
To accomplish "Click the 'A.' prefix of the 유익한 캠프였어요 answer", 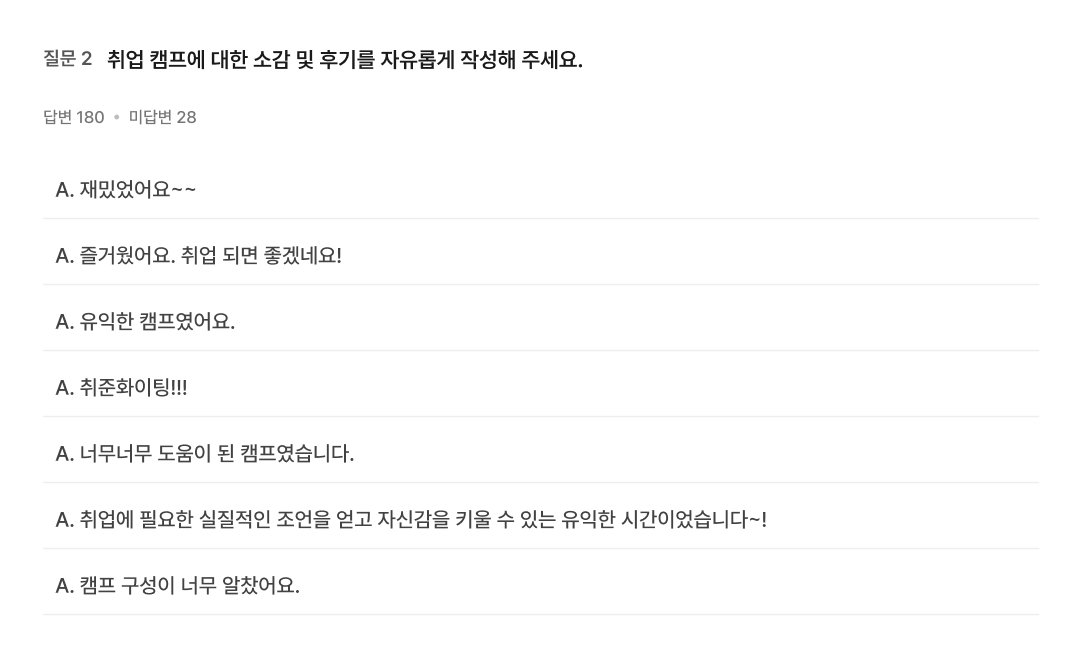I will 65,322.
